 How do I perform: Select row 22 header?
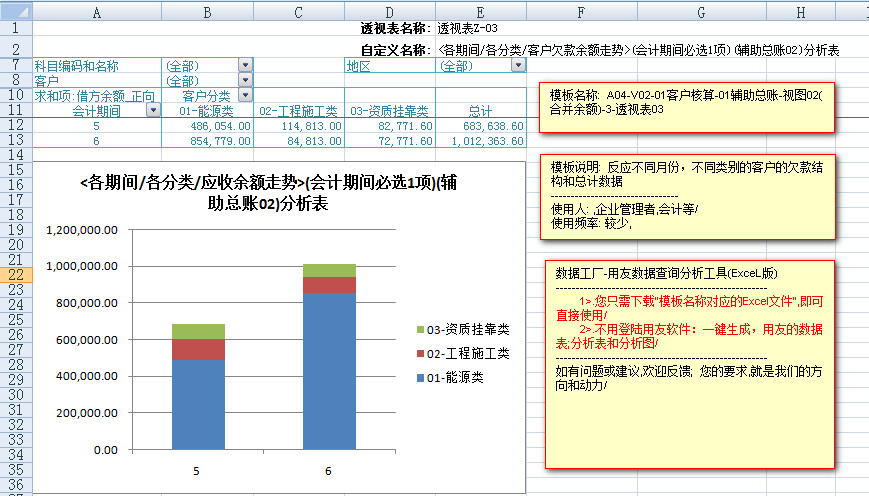[x=16, y=274]
